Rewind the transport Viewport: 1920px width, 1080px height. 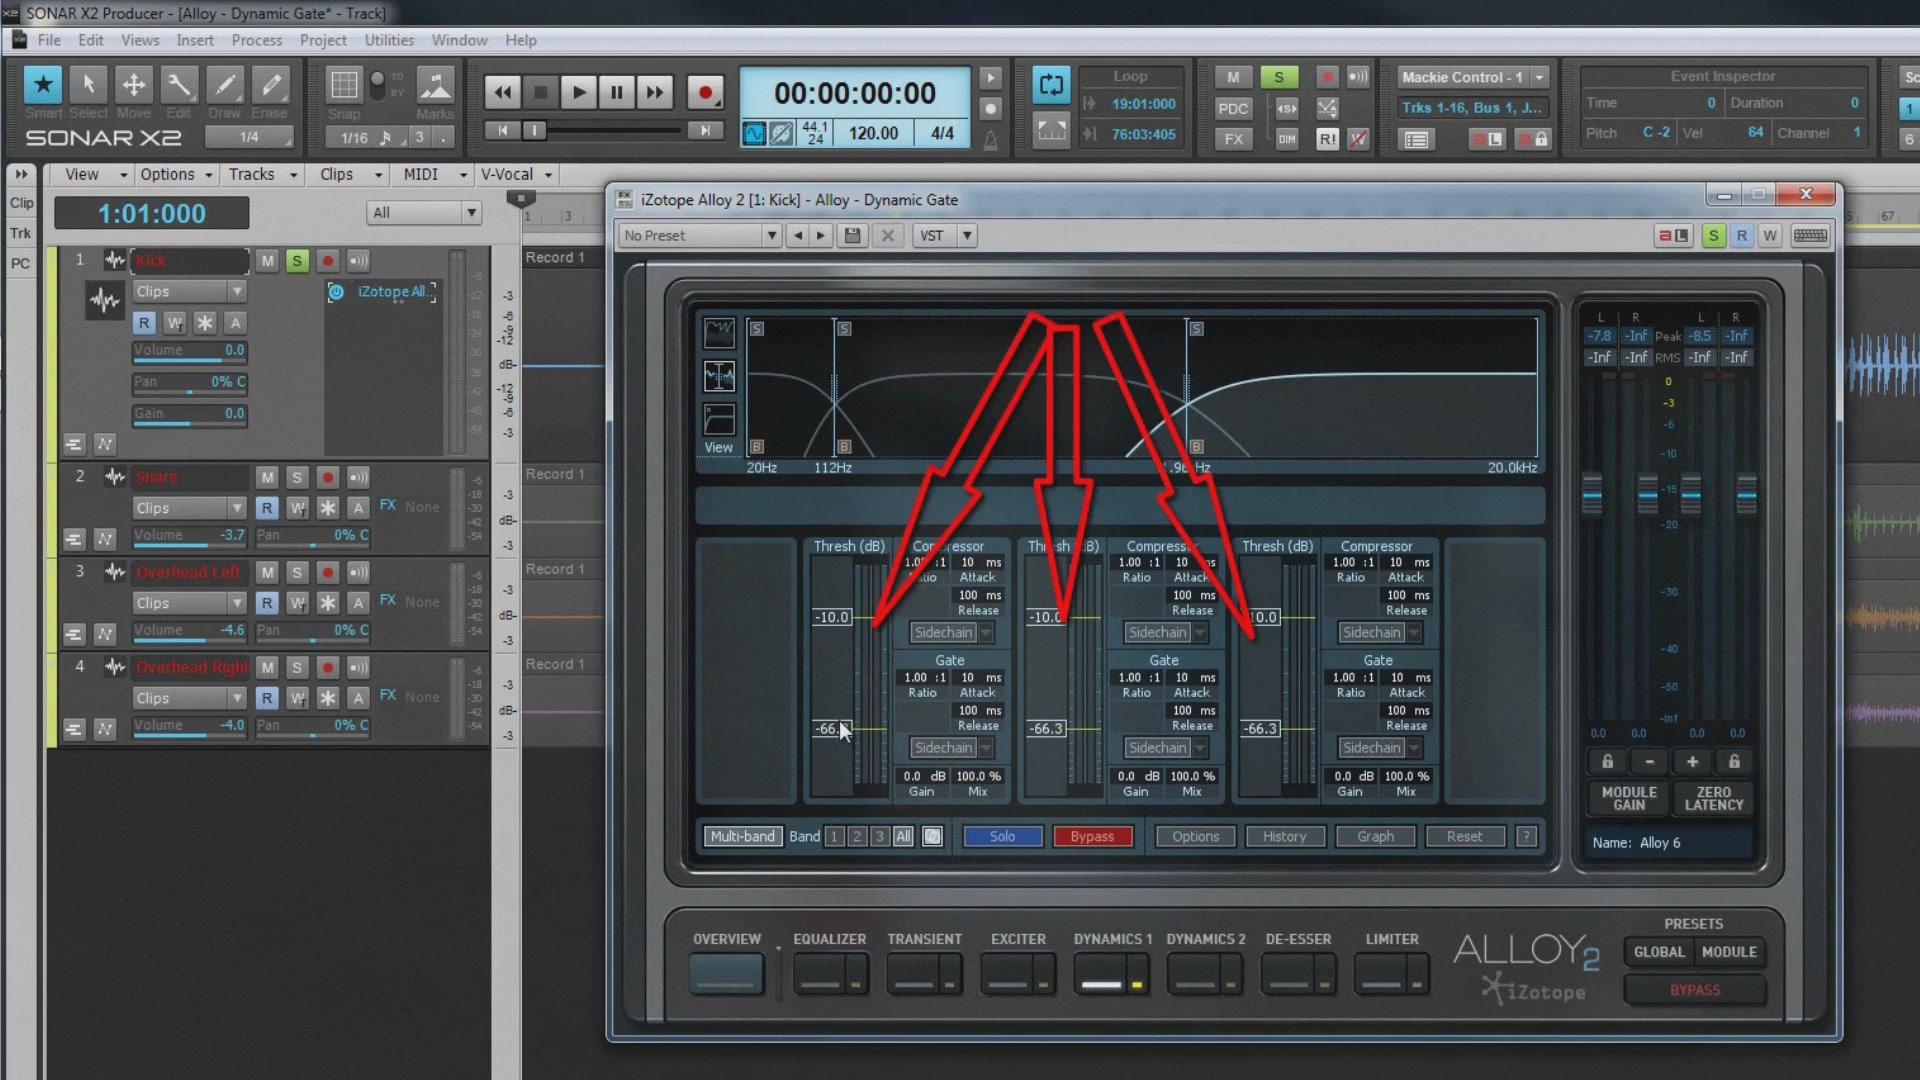(x=503, y=93)
